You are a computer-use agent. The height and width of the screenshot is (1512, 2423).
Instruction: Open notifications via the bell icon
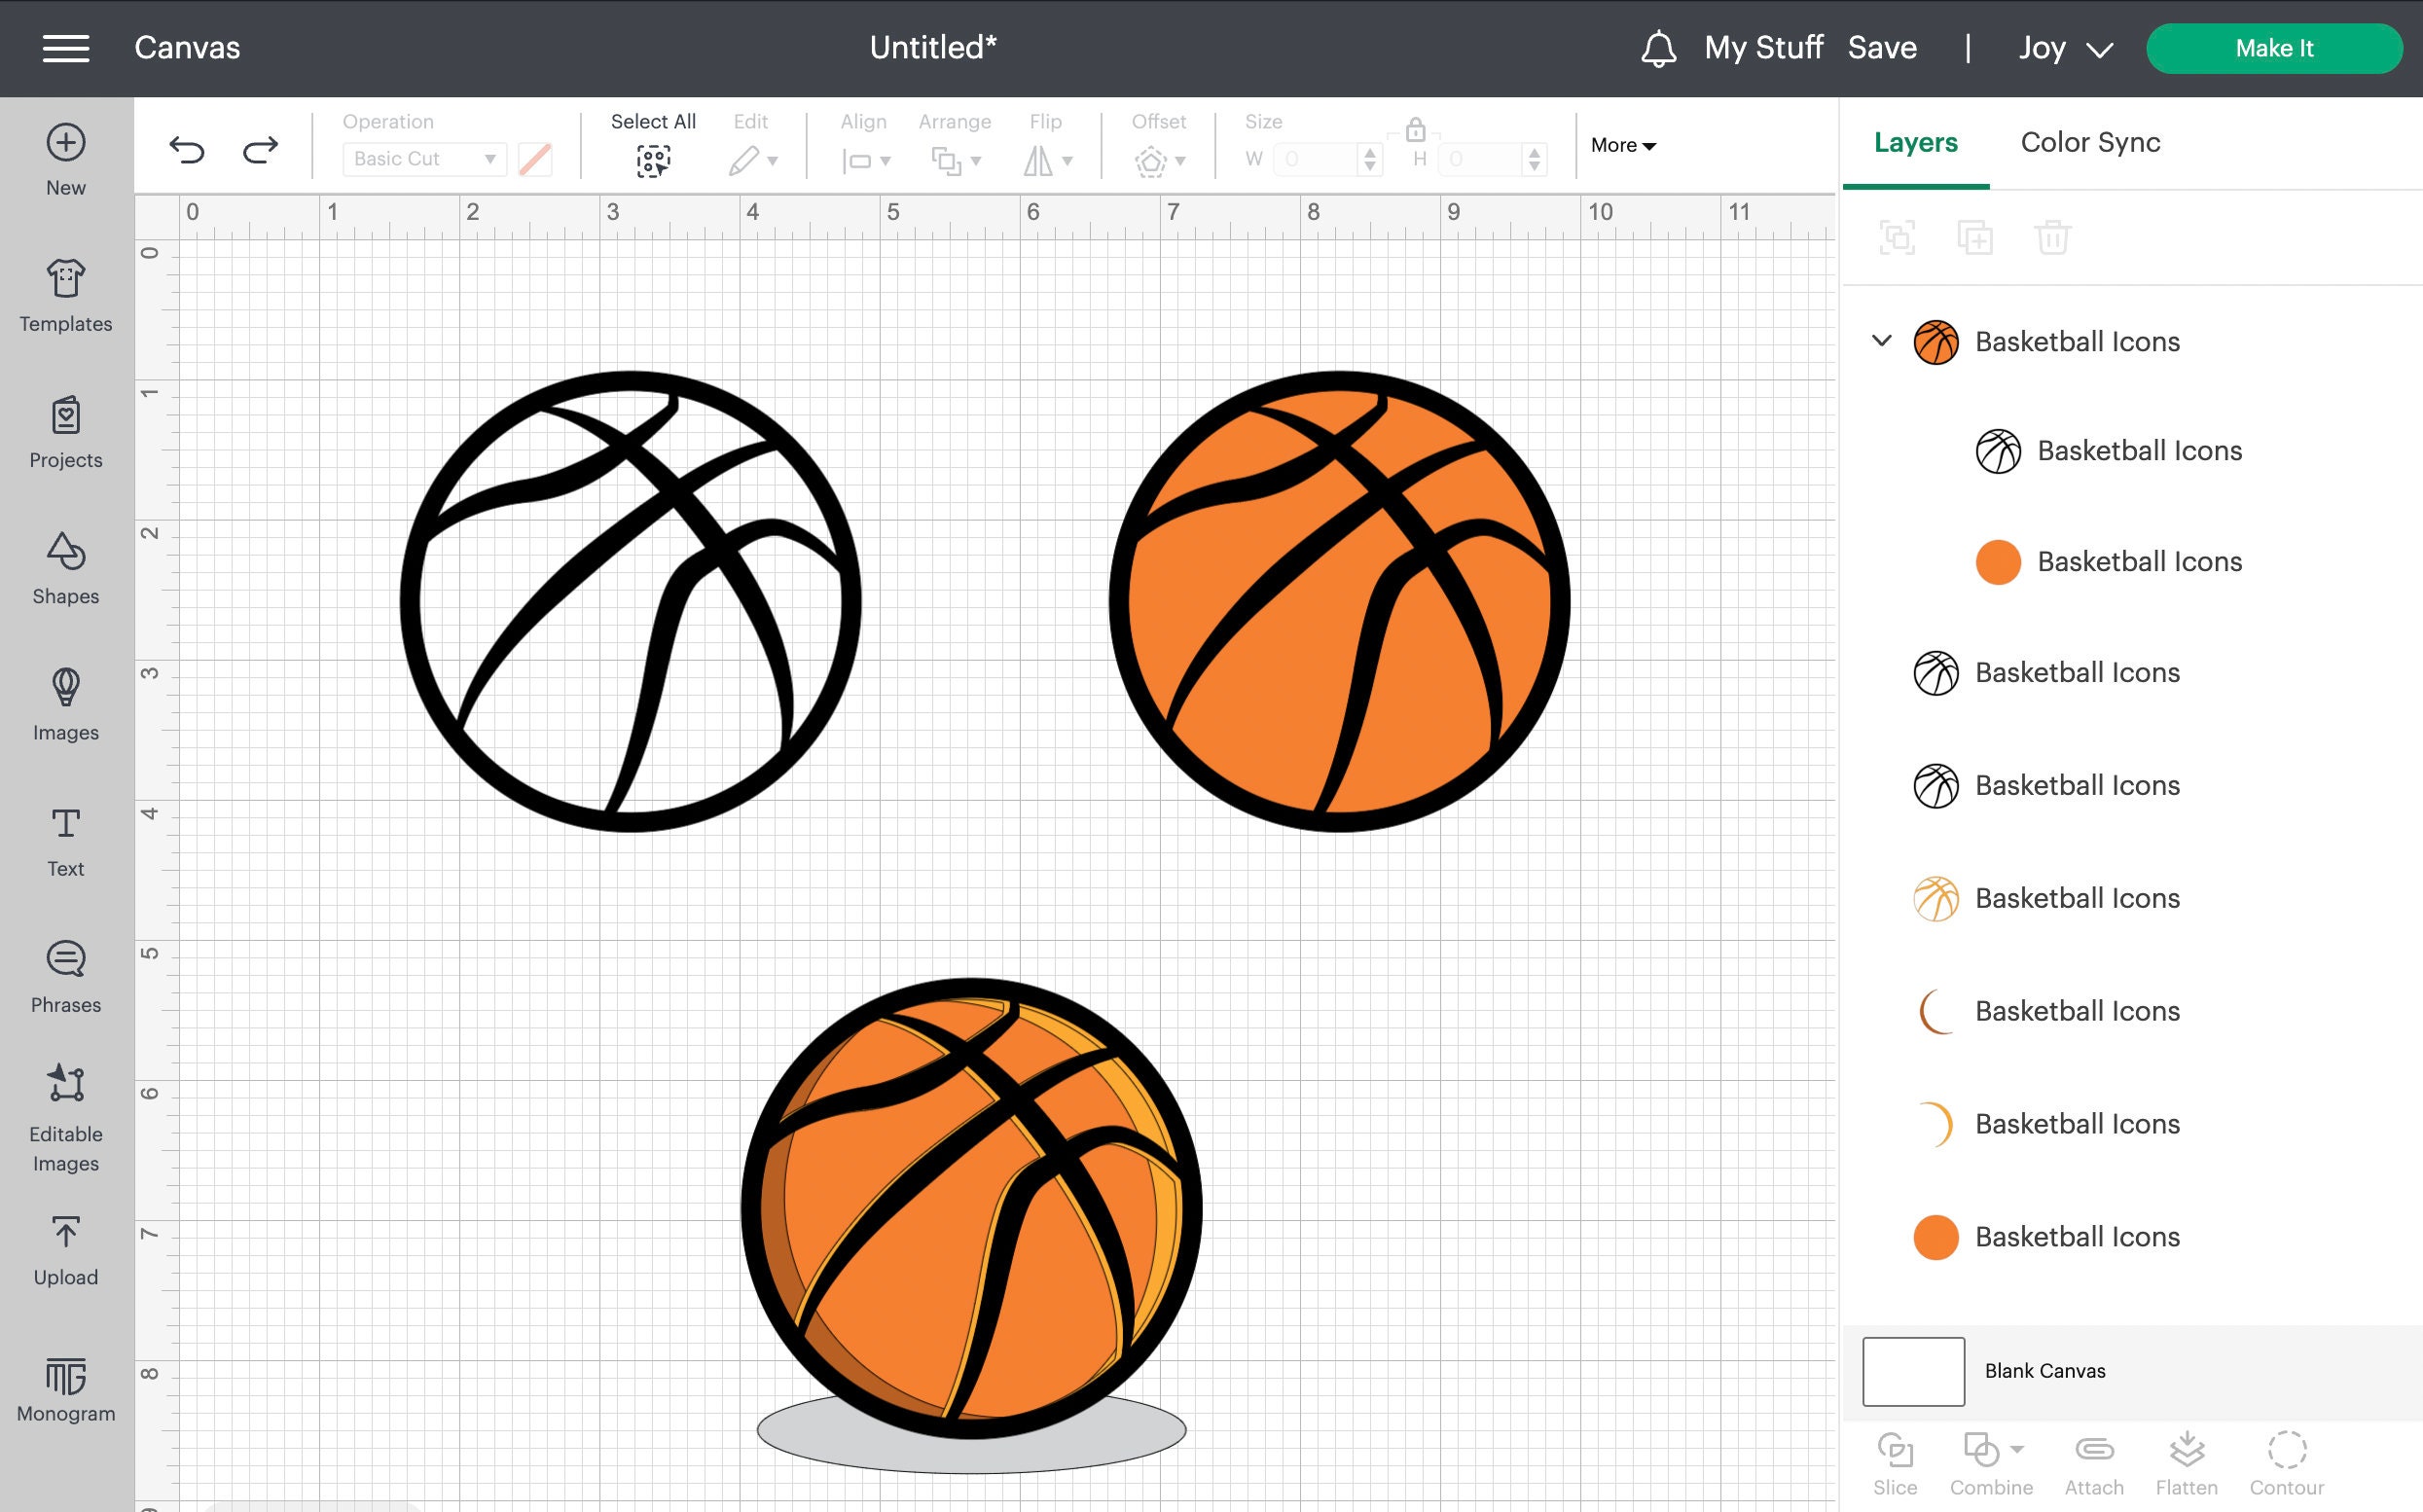pyautogui.click(x=1660, y=48)
